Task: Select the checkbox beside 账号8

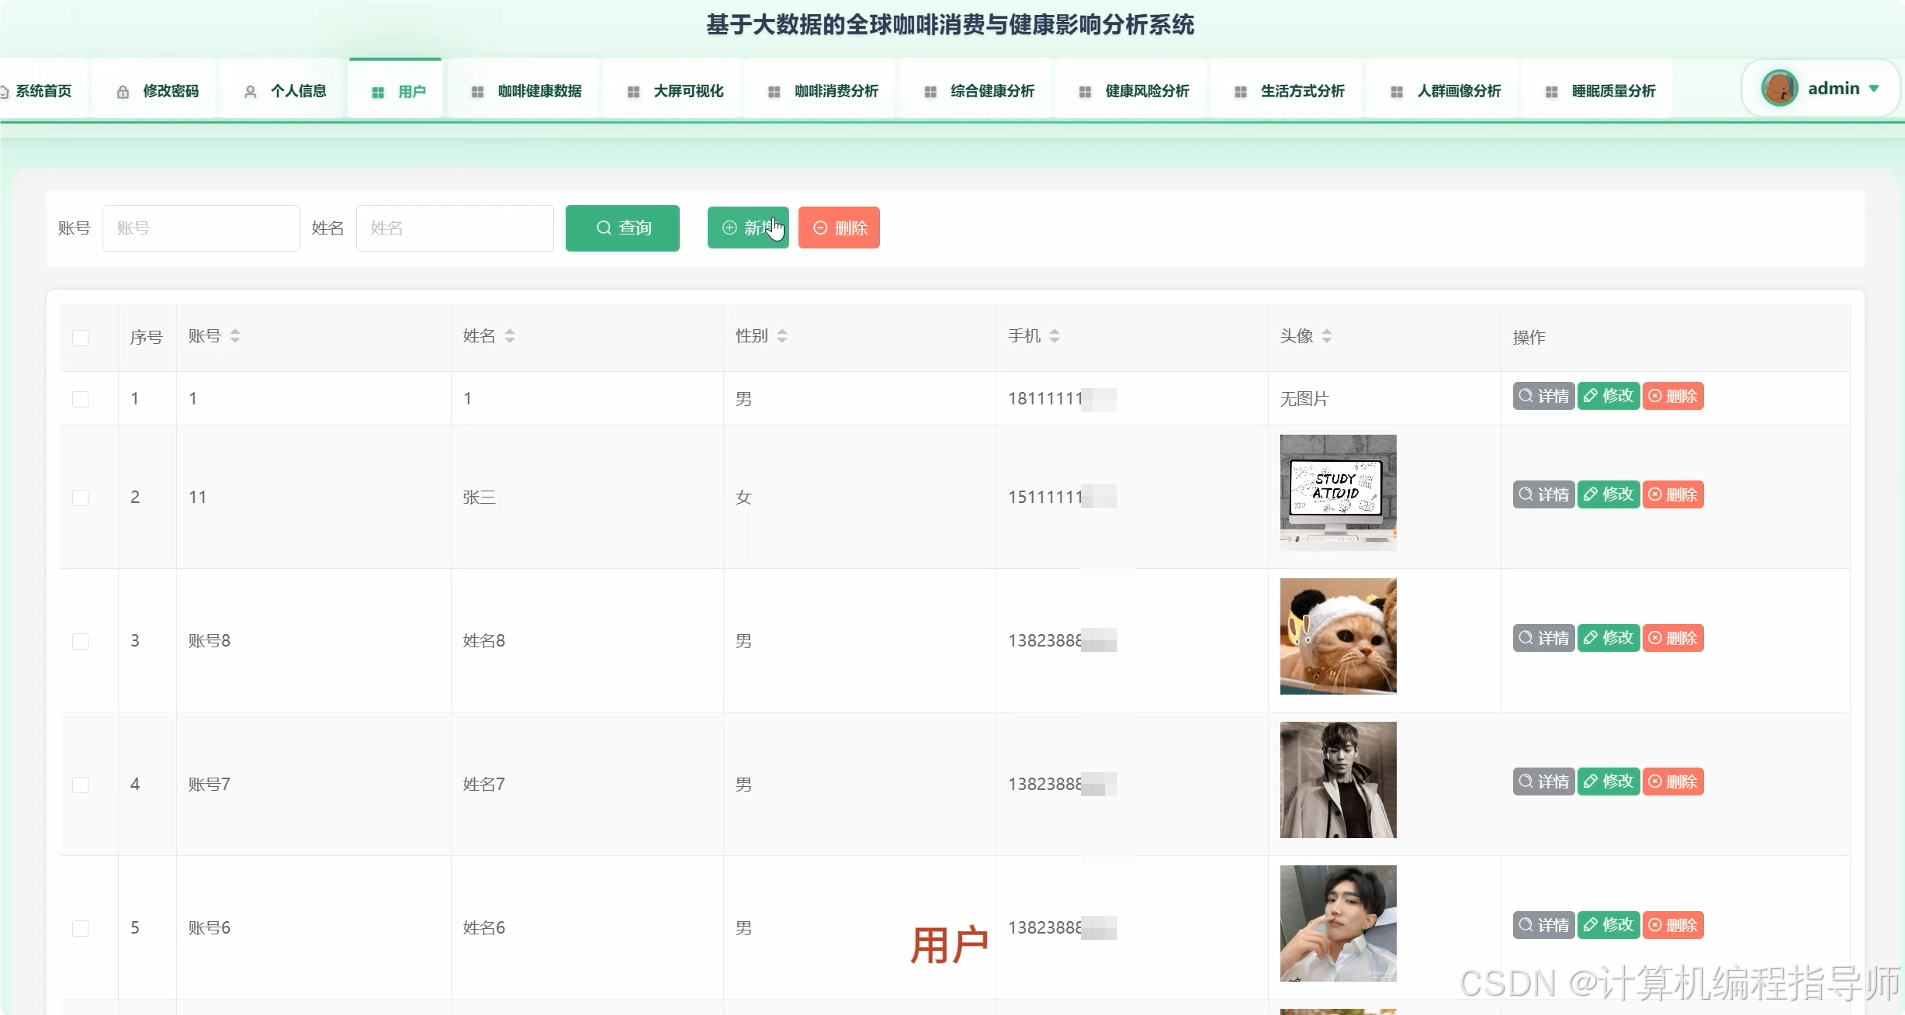Action: tap(81, 640)
